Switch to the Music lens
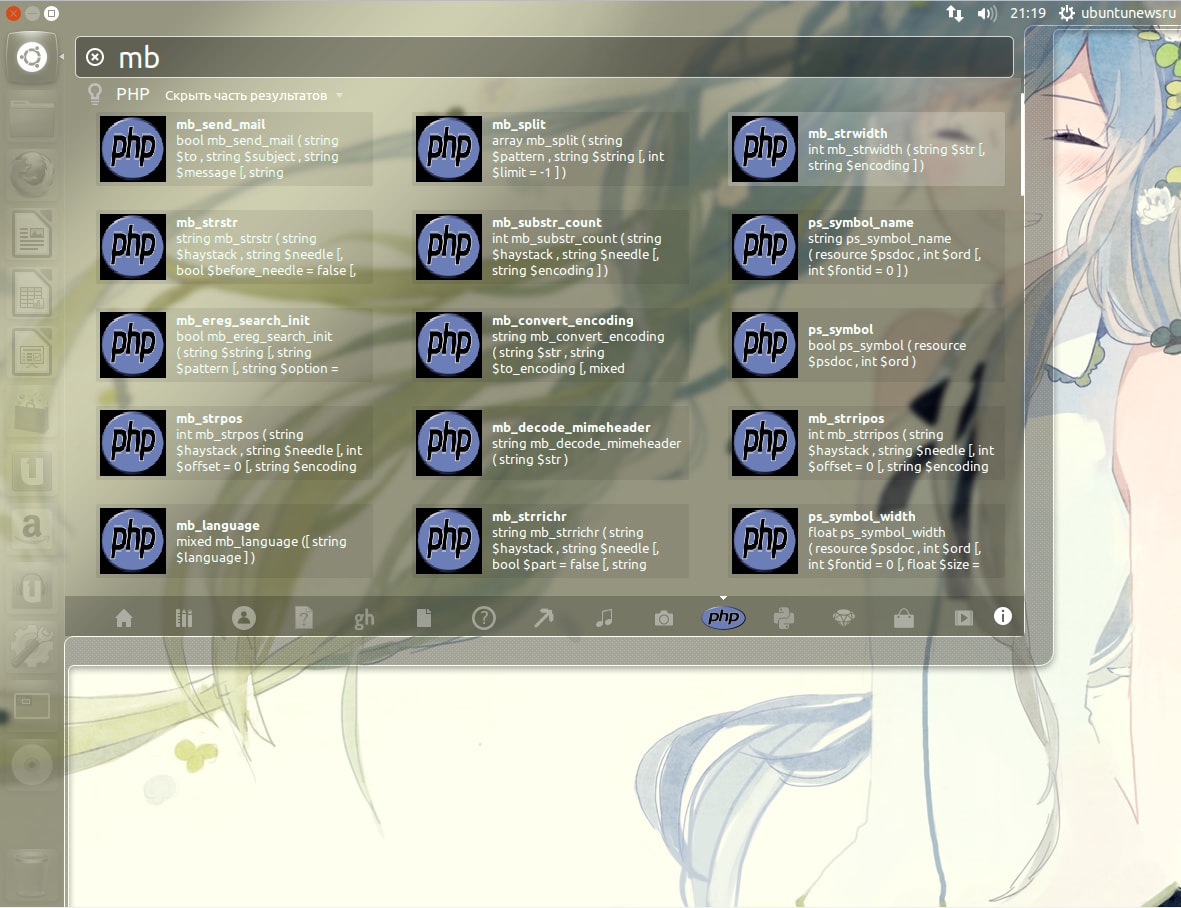 [x=604, y=618]
